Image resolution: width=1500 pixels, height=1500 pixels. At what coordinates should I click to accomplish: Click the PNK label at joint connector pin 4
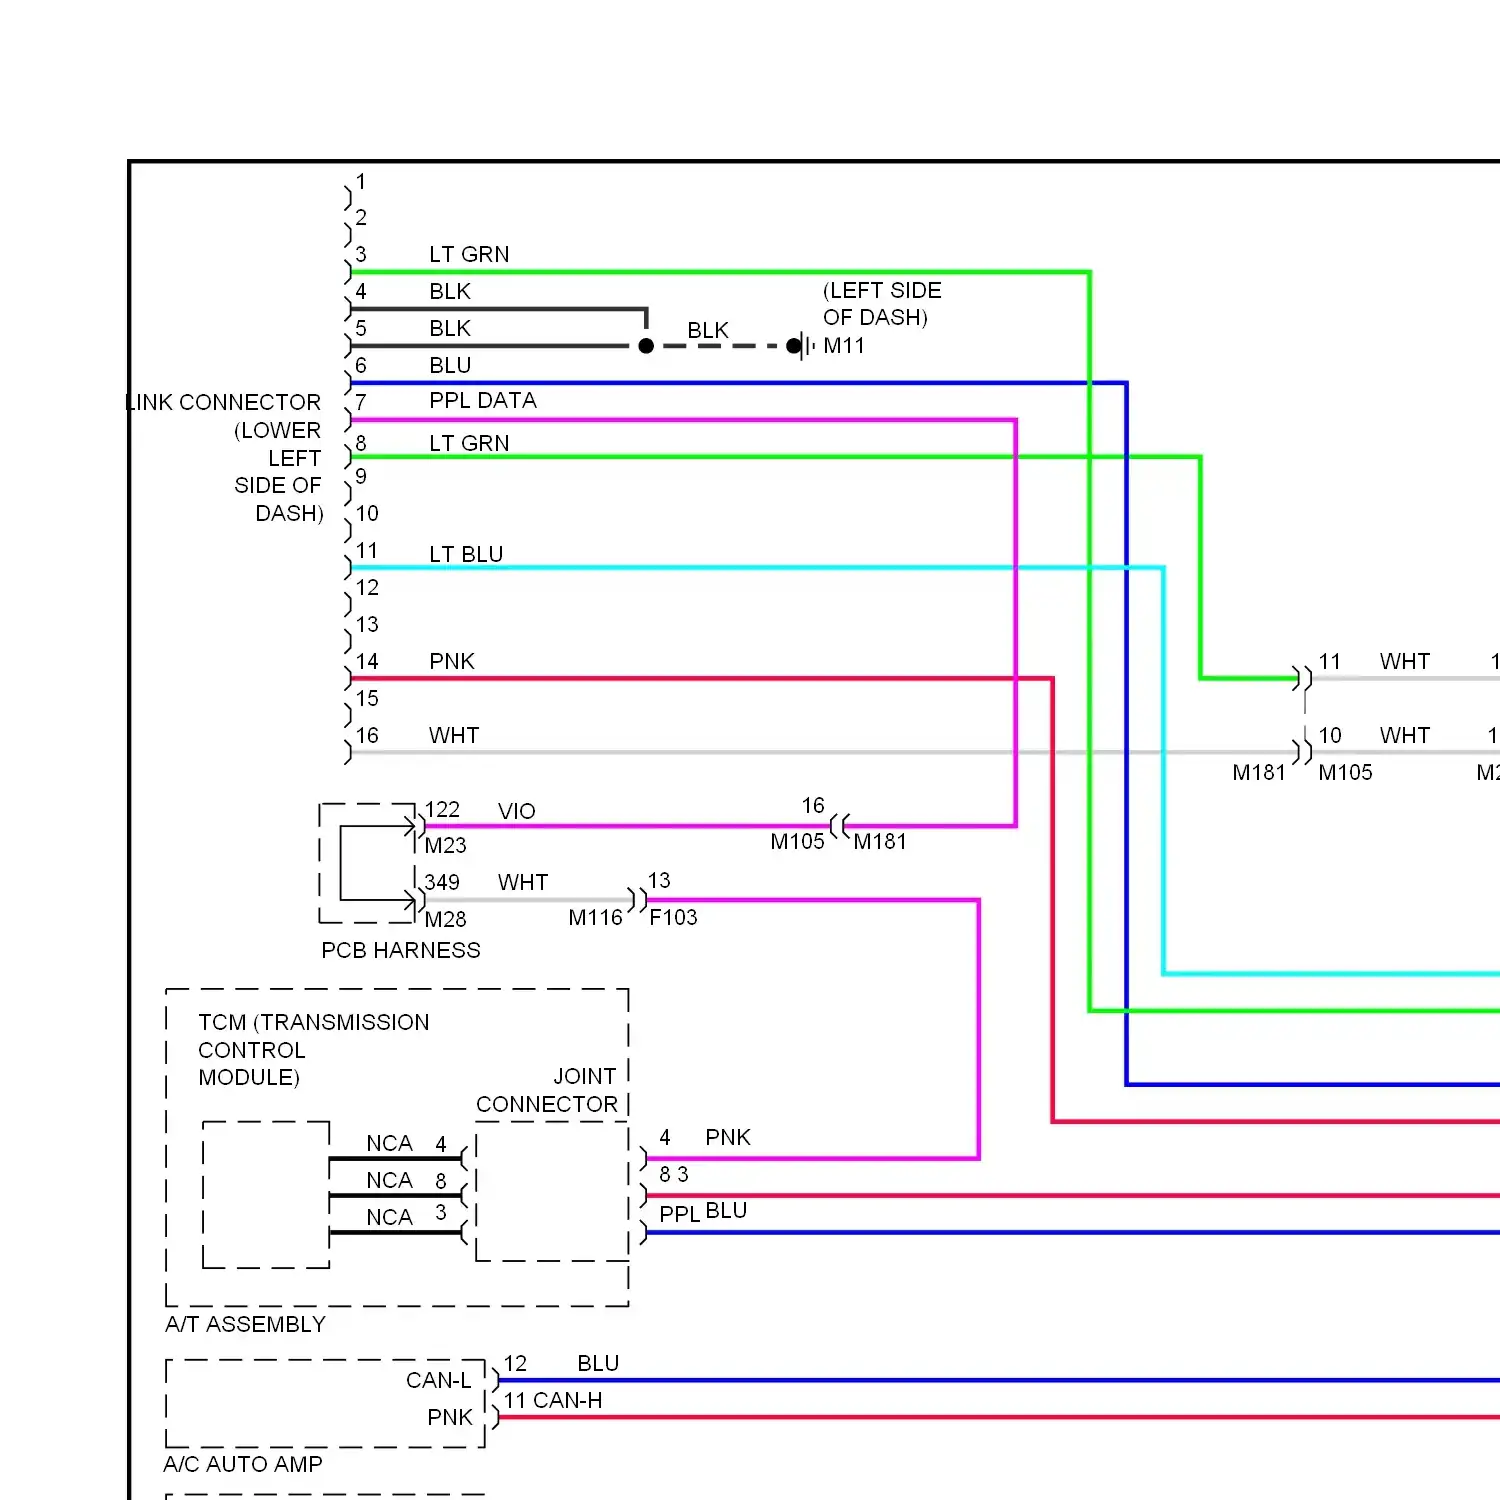click(x=728, y=1137)
